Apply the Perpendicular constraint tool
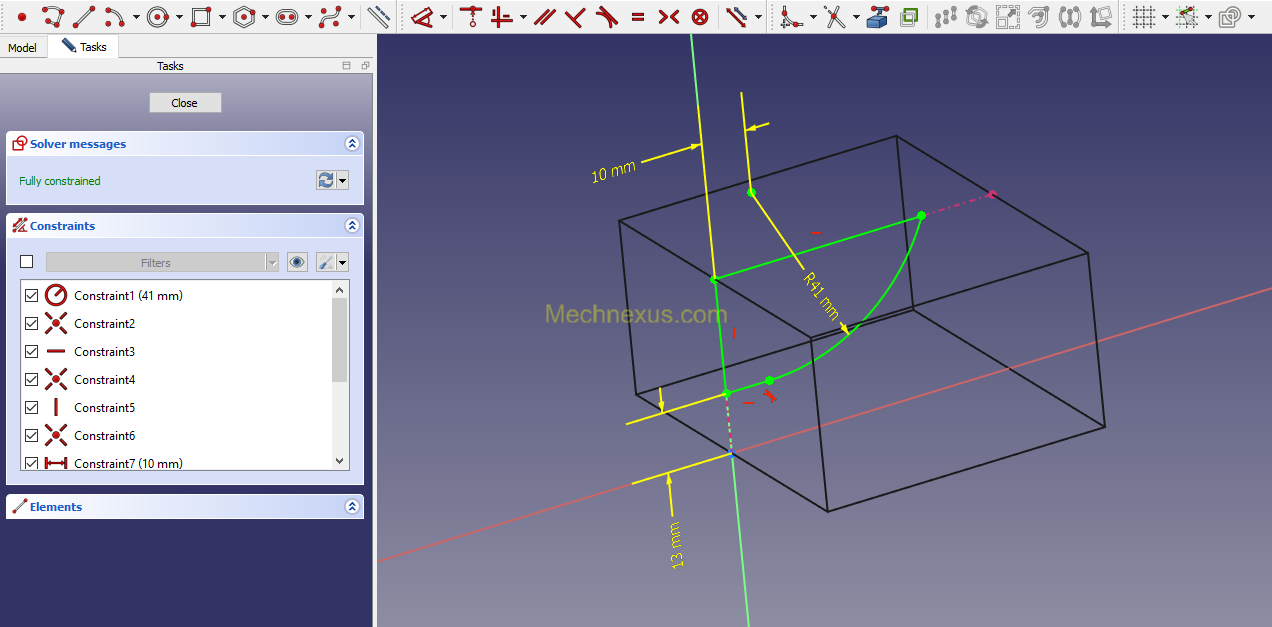The height and width of the screenshot is (627, 1272). tap(574, 17)
